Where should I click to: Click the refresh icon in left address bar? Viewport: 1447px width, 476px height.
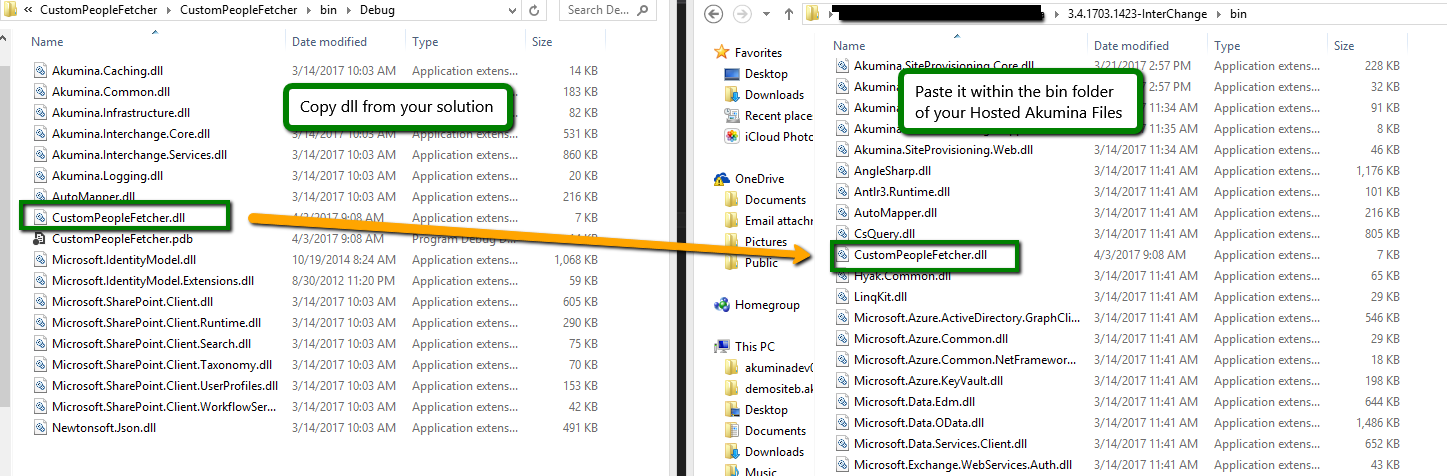coord(535,11)
